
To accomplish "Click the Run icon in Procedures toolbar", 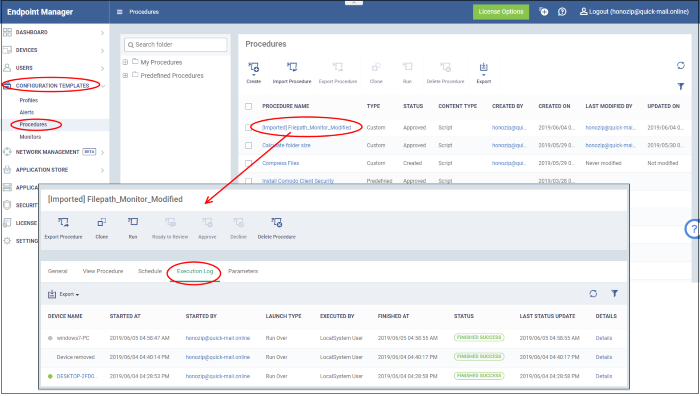I will click(407, 67).
